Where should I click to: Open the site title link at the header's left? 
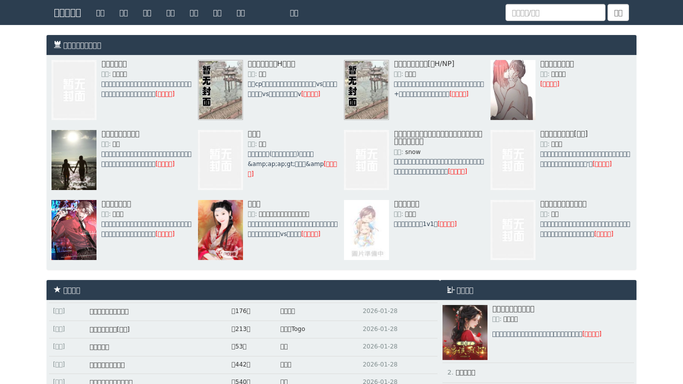point(68,13)
